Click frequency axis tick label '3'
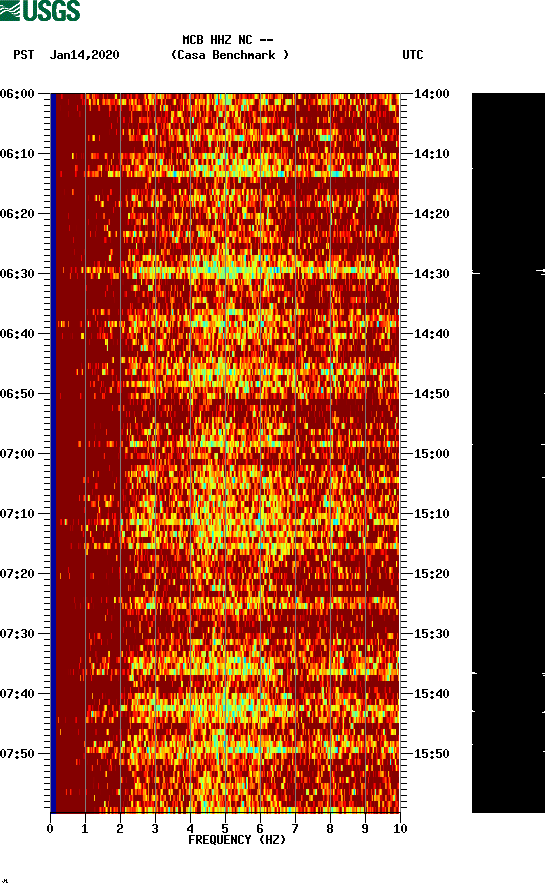552x892 pixels. (x=155, y=829)
